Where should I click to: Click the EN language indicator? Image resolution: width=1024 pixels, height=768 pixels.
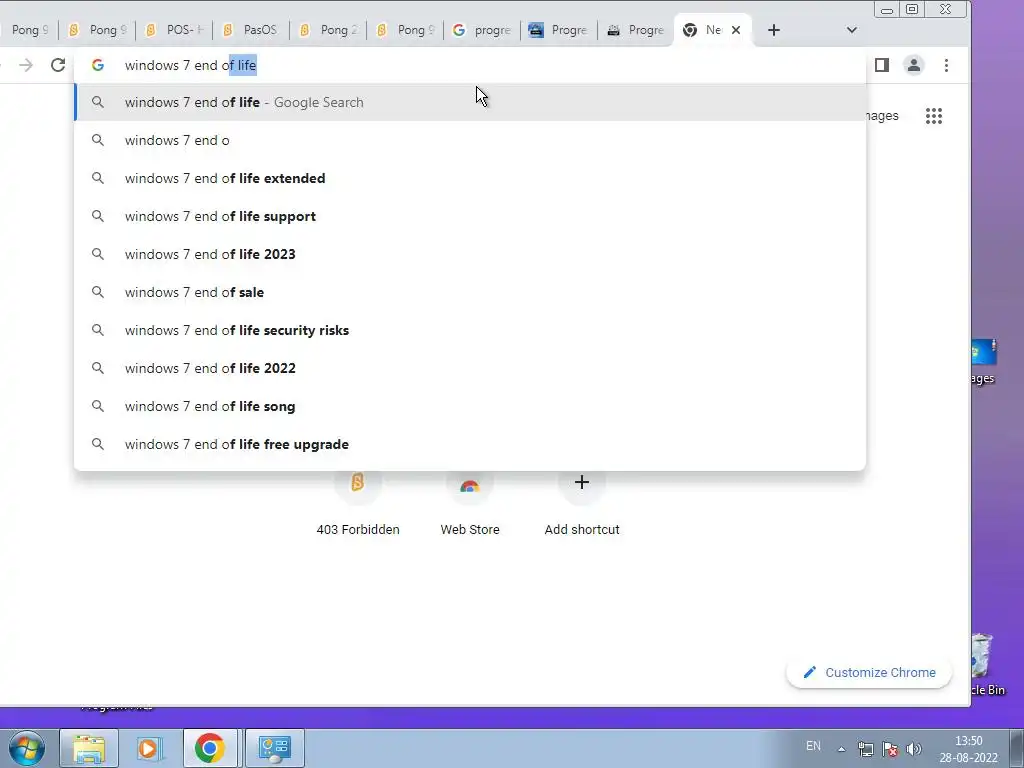click(x=813, y=746)
